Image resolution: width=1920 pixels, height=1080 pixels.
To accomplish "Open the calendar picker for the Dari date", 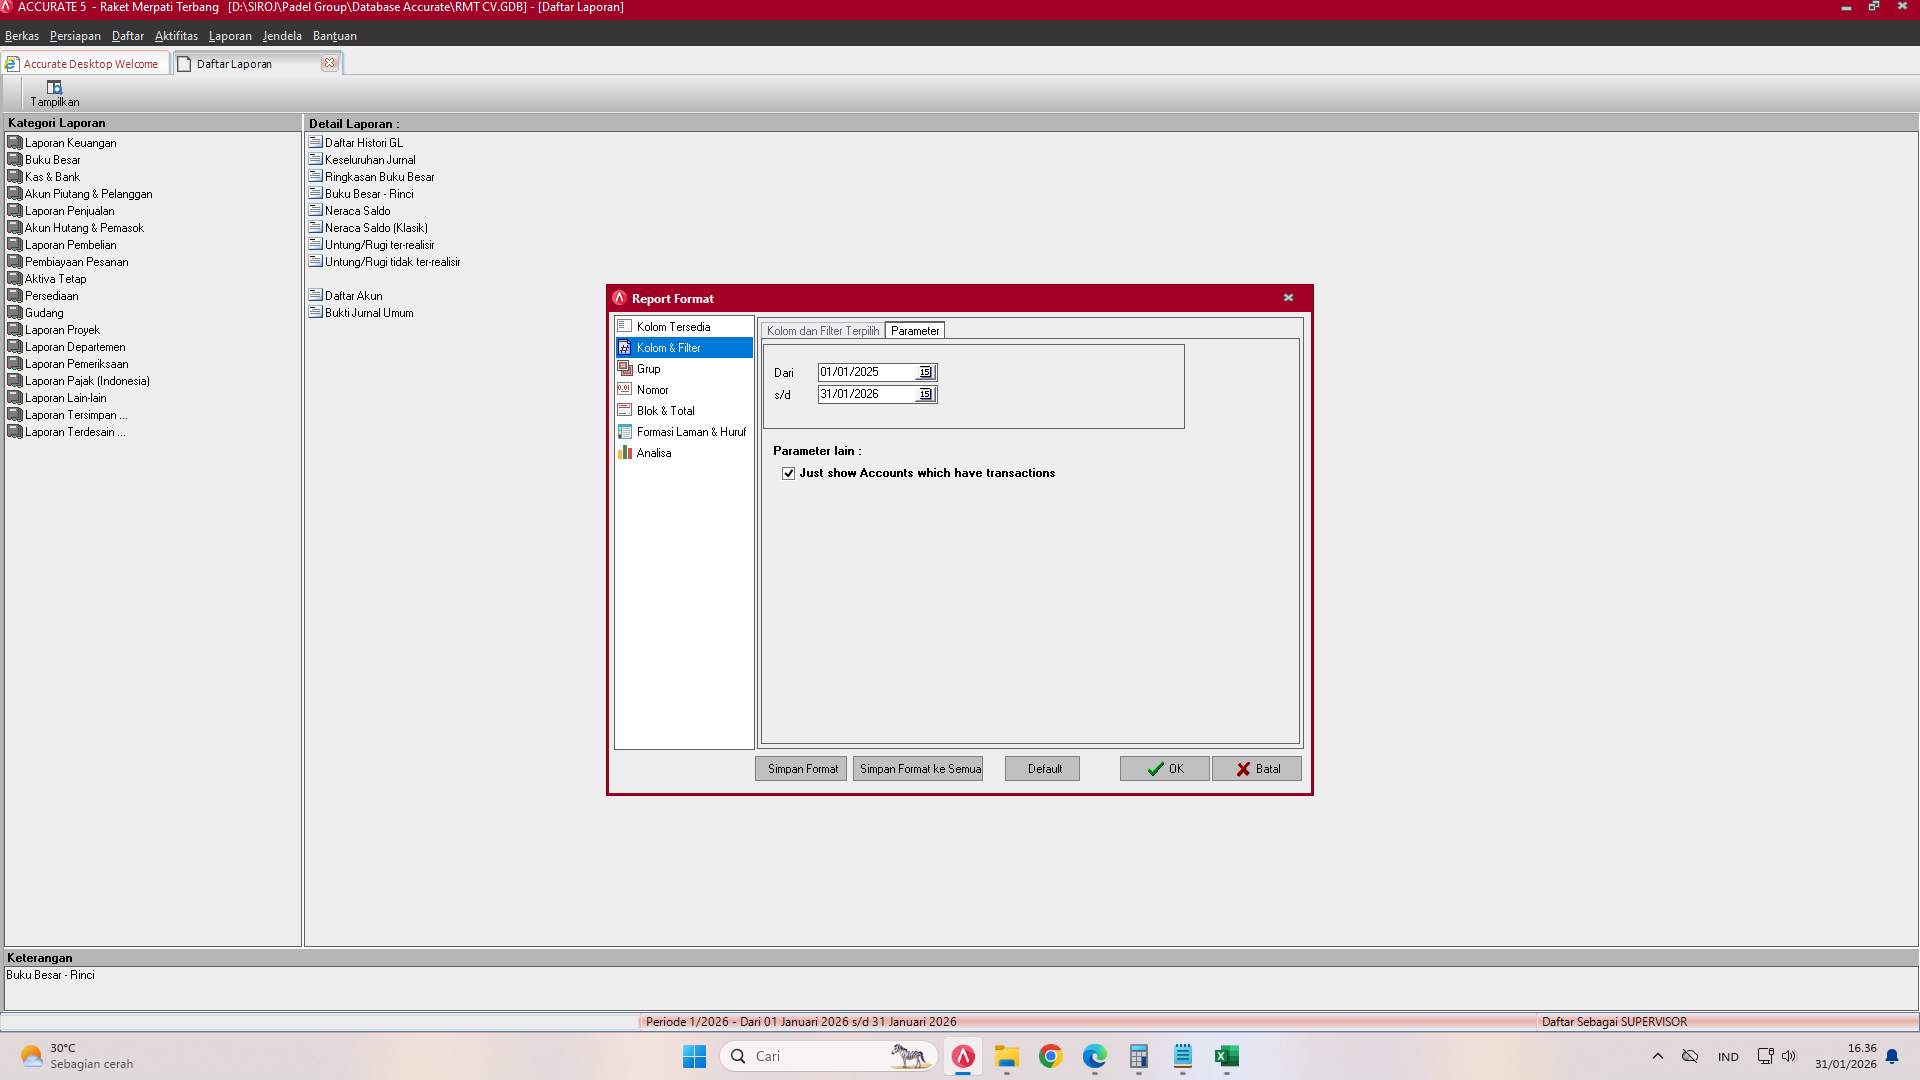I will [x=924, y=371].
